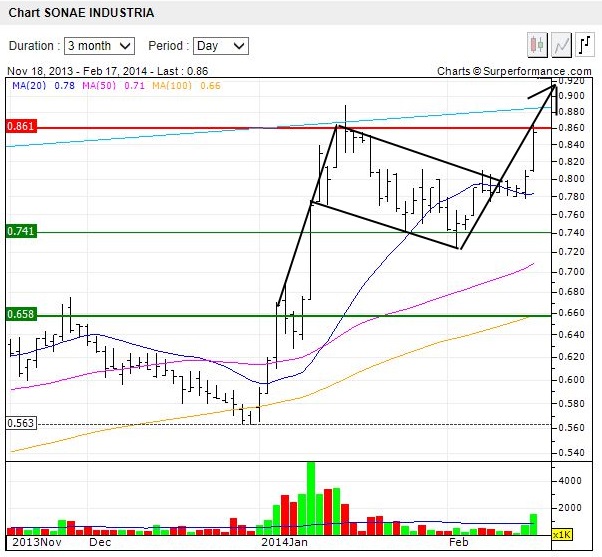This screenshot has height=557, width=602.
Task: Open the Period dropdown showing Day
Action: tap(221, 46)
